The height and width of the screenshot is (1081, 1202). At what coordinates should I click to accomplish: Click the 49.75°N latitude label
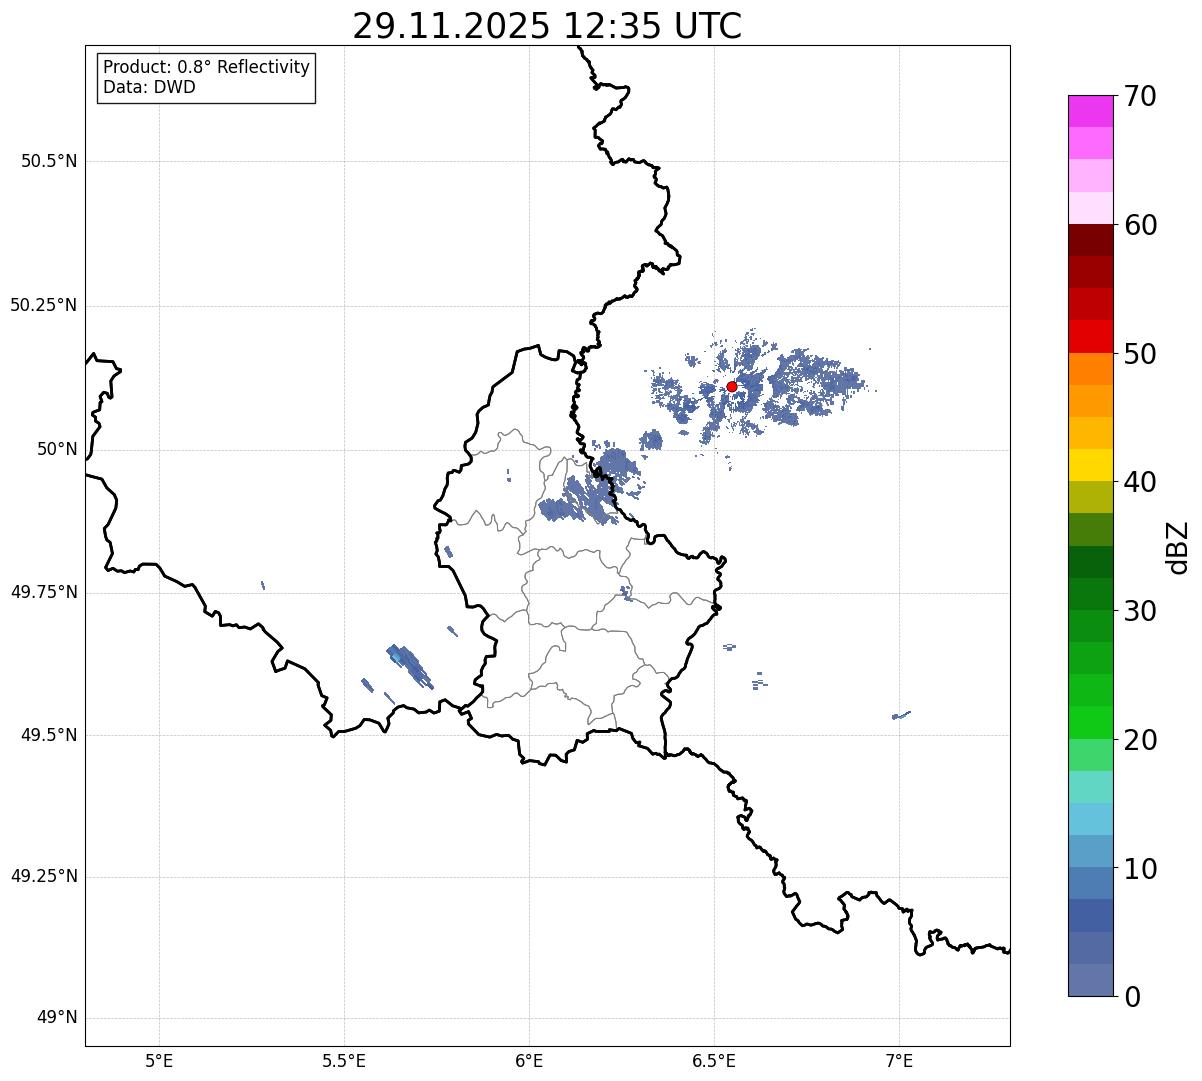pos(43,592)
